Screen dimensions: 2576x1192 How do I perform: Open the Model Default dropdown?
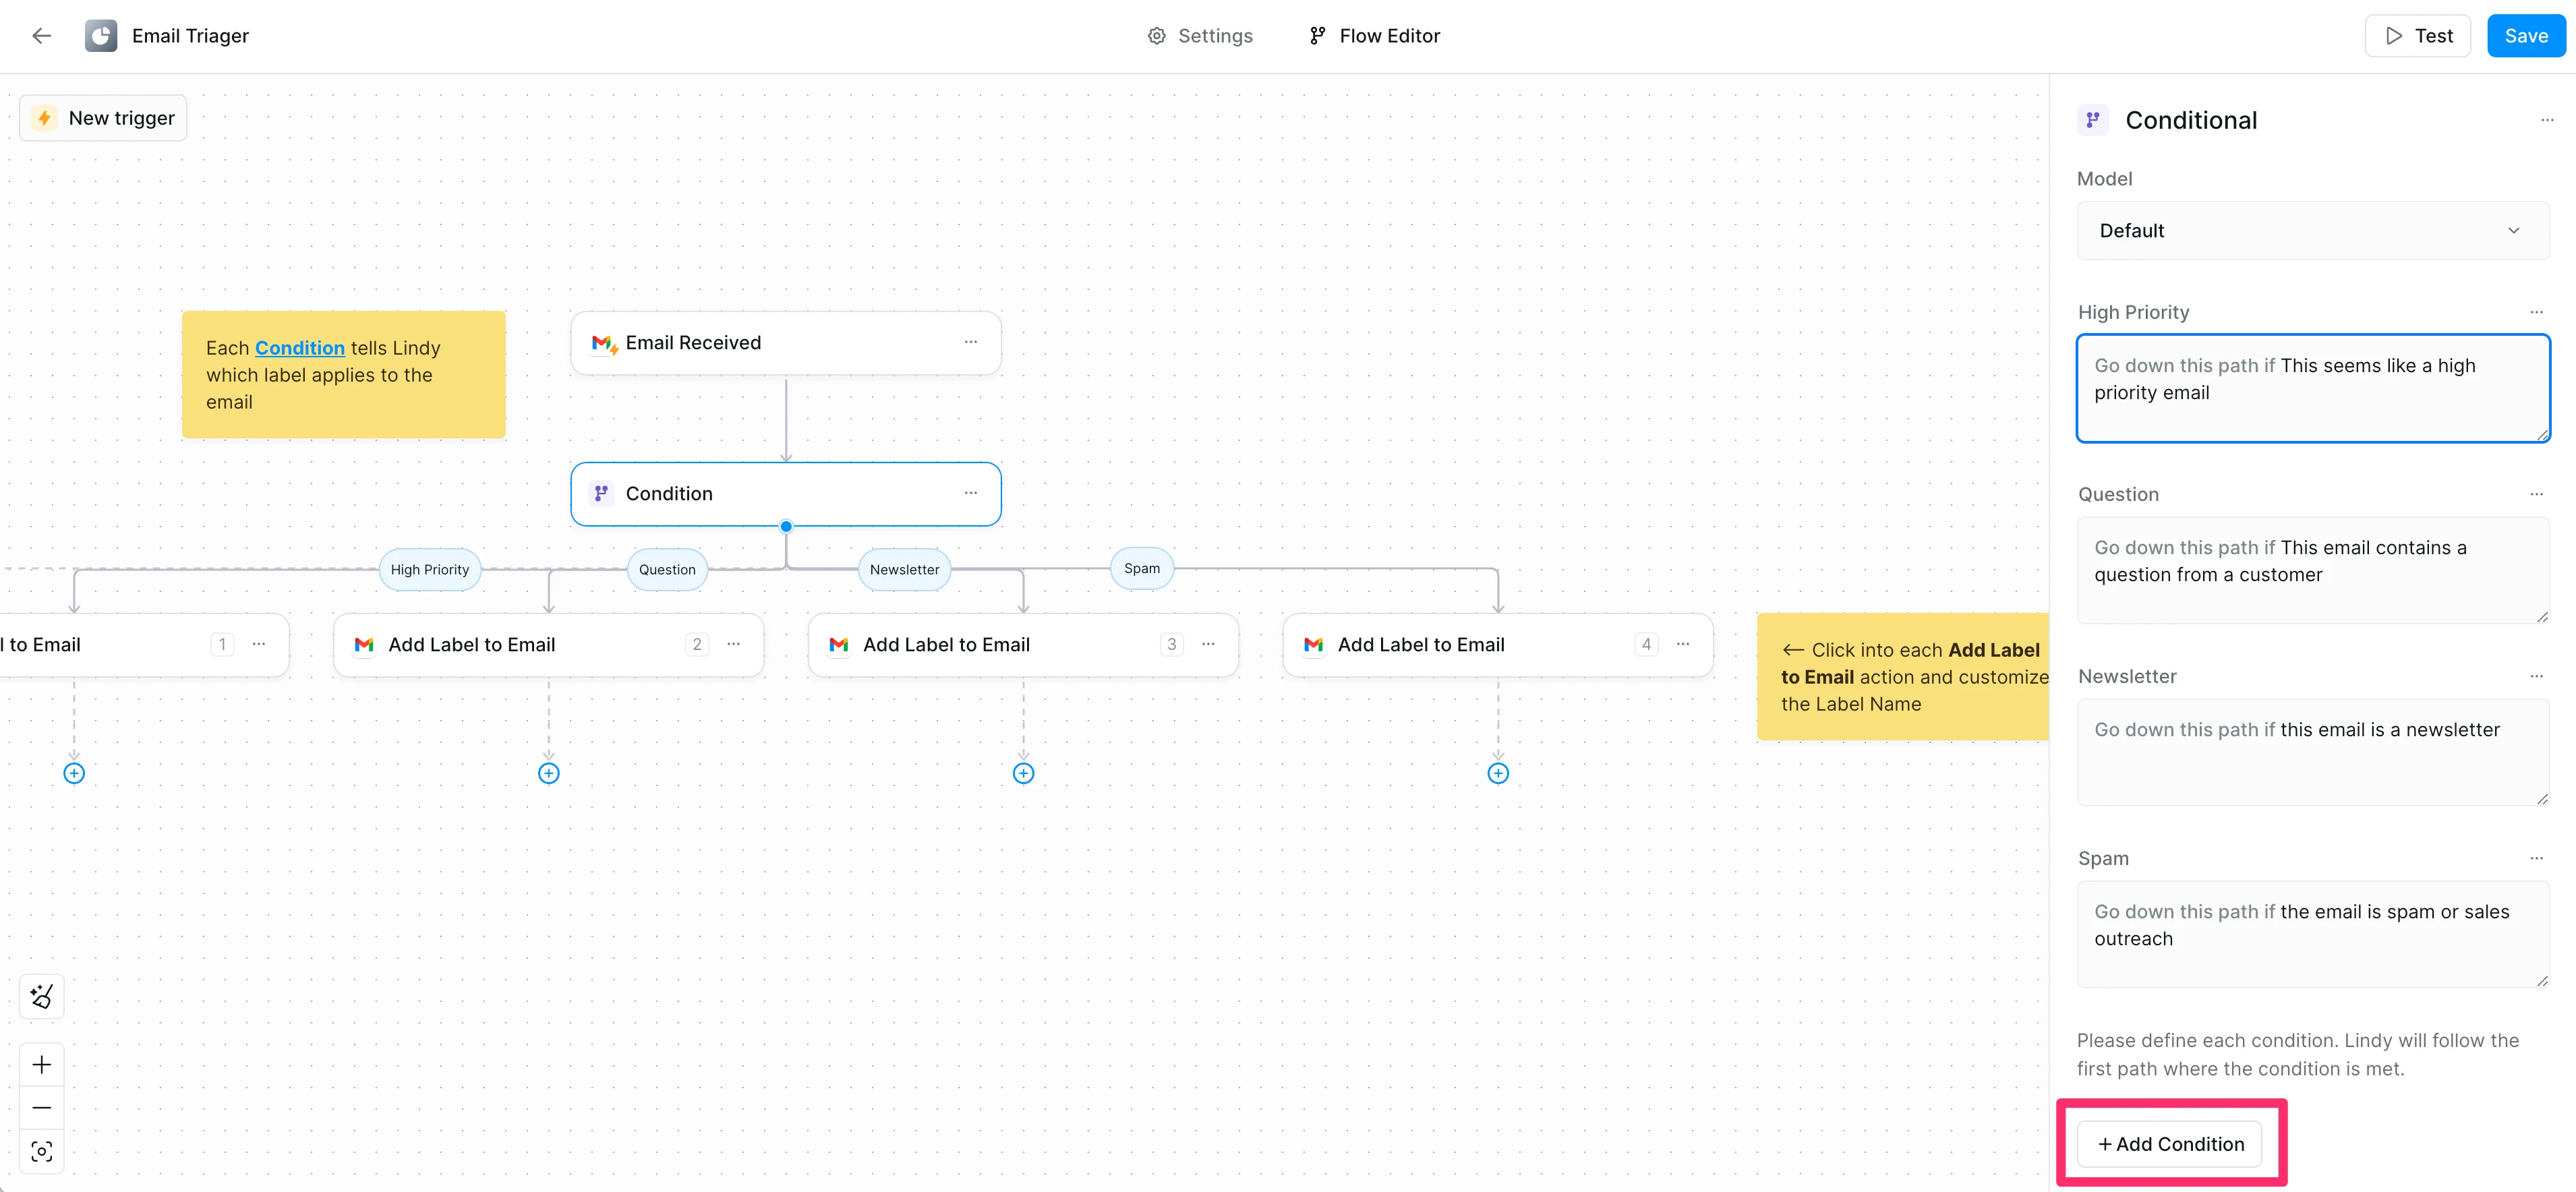coord(2312,231)
